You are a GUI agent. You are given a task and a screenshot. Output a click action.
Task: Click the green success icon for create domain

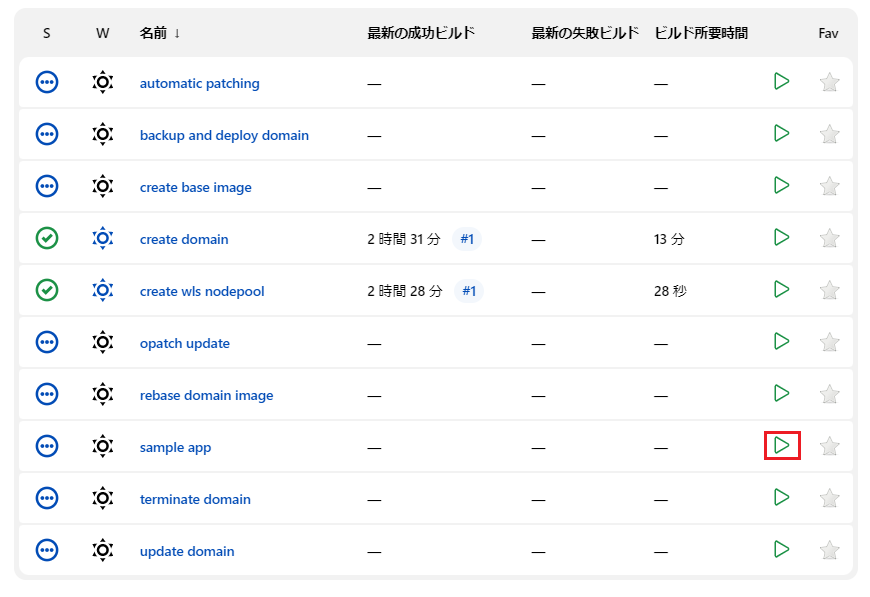pos(47,238)
